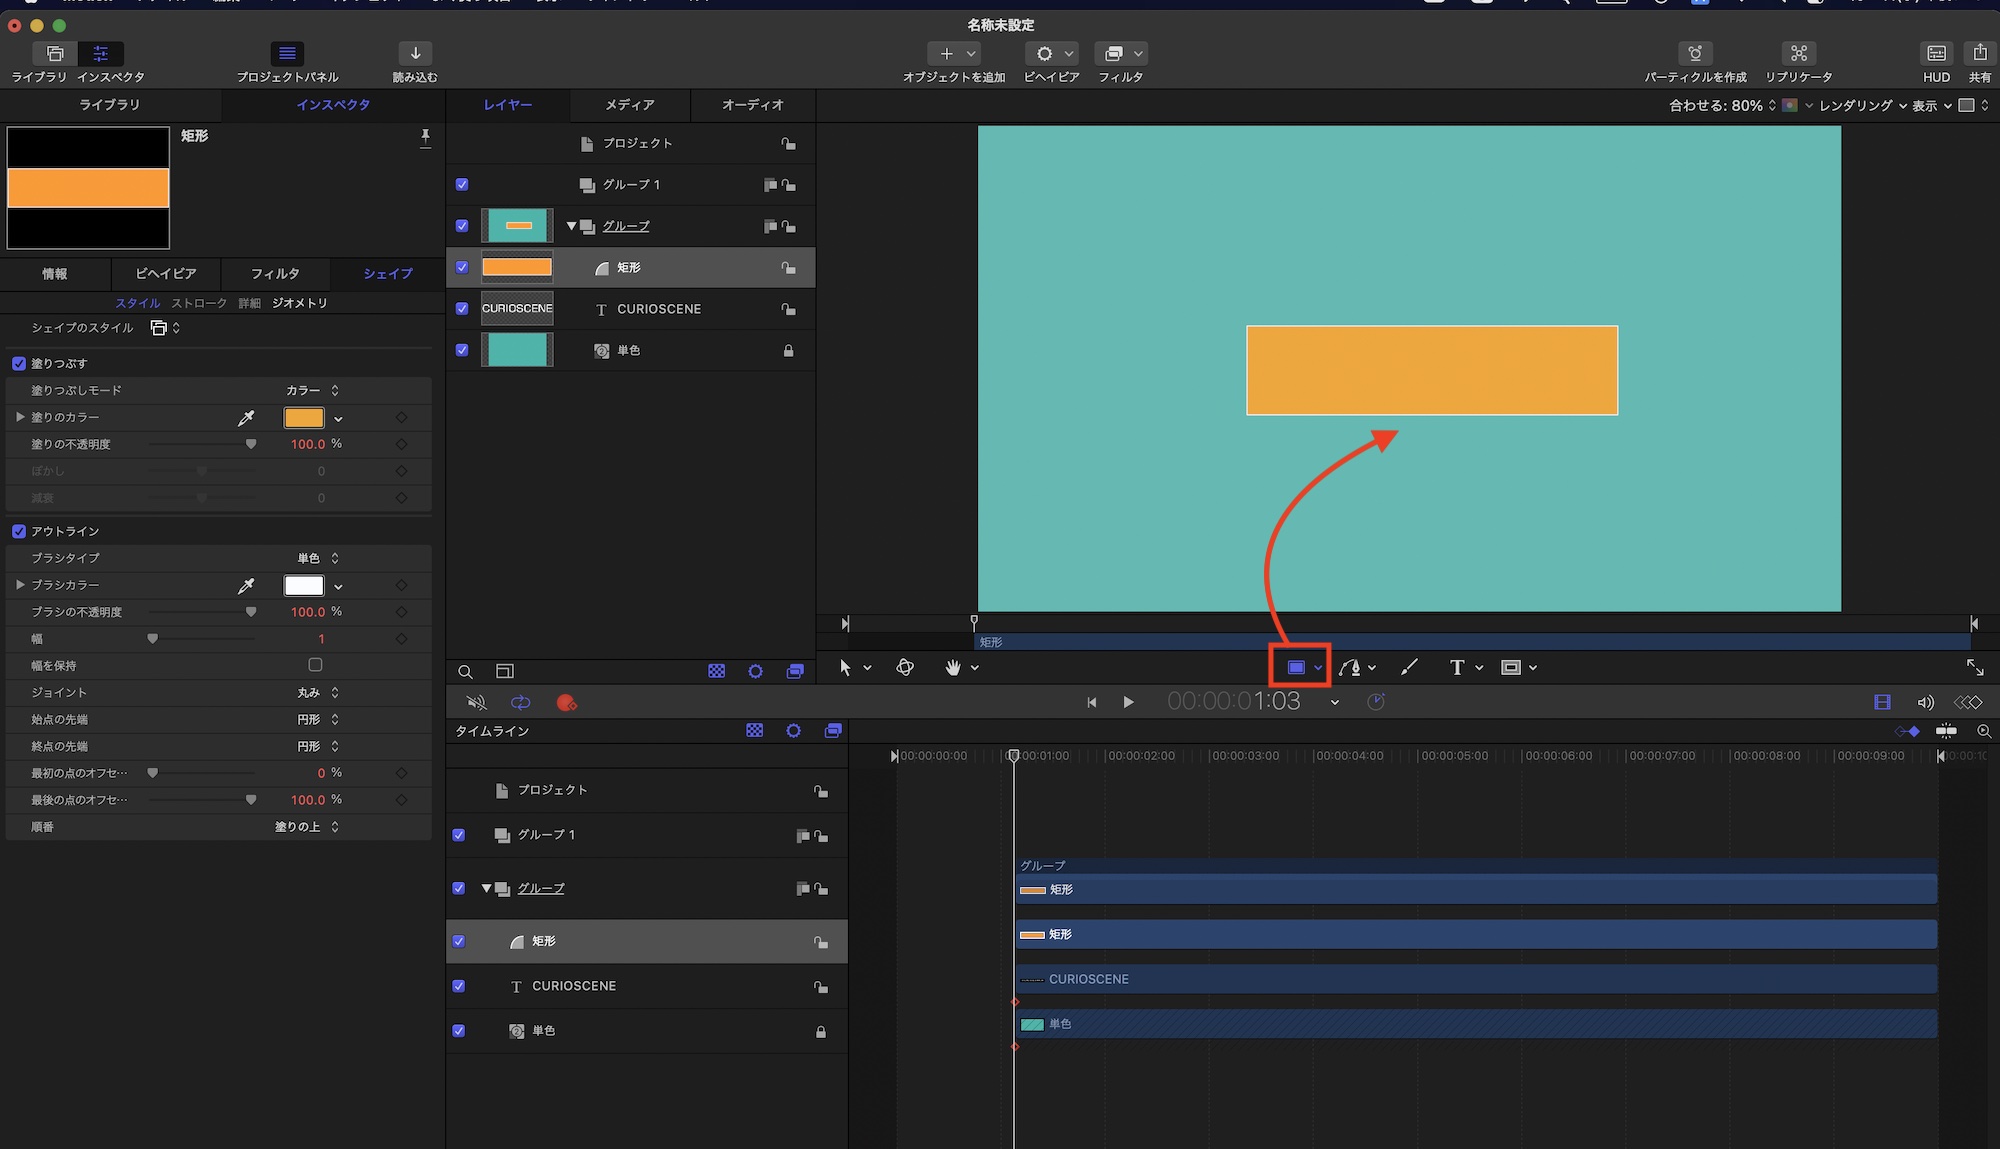
Task: Open the Fit zoom level dropdown
Action: [x=1722, y=105]
